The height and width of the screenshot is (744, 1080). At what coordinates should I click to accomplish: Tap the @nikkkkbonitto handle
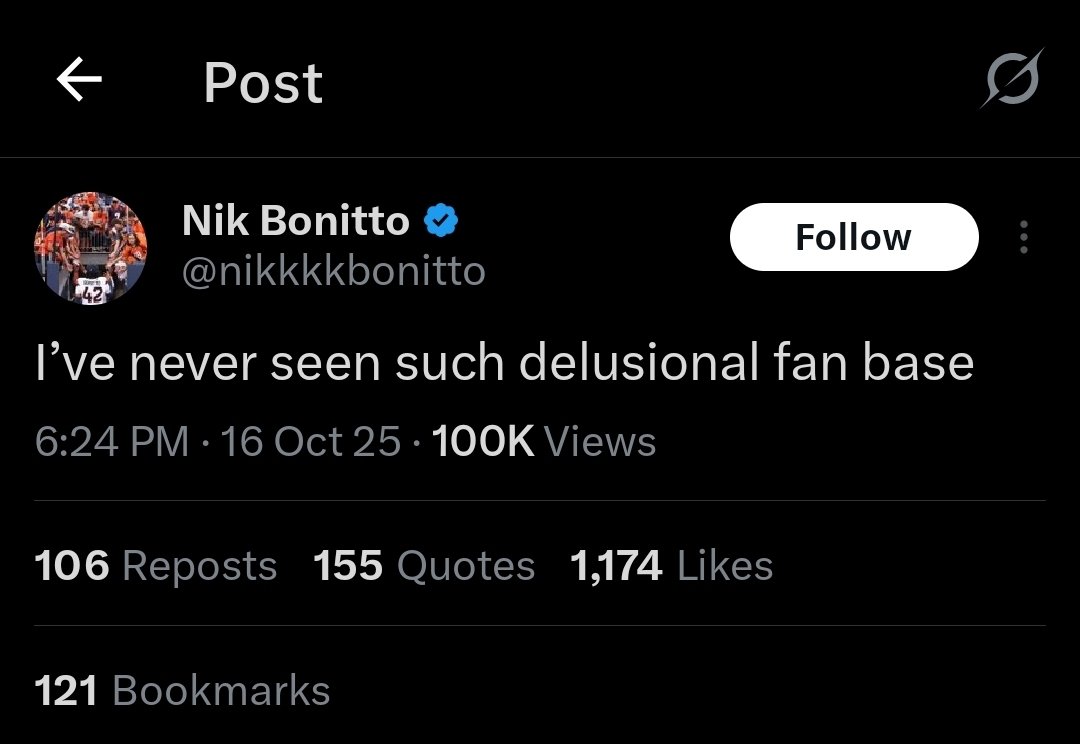tap(333, 270)
